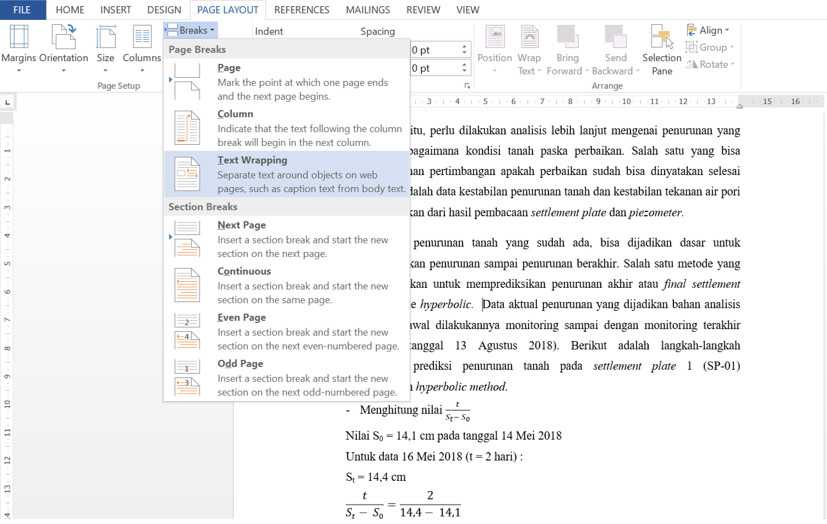Click the words 'hyperbolic method' in document
Viewport: 827px width, 524px height.
(x=461, y=387)
